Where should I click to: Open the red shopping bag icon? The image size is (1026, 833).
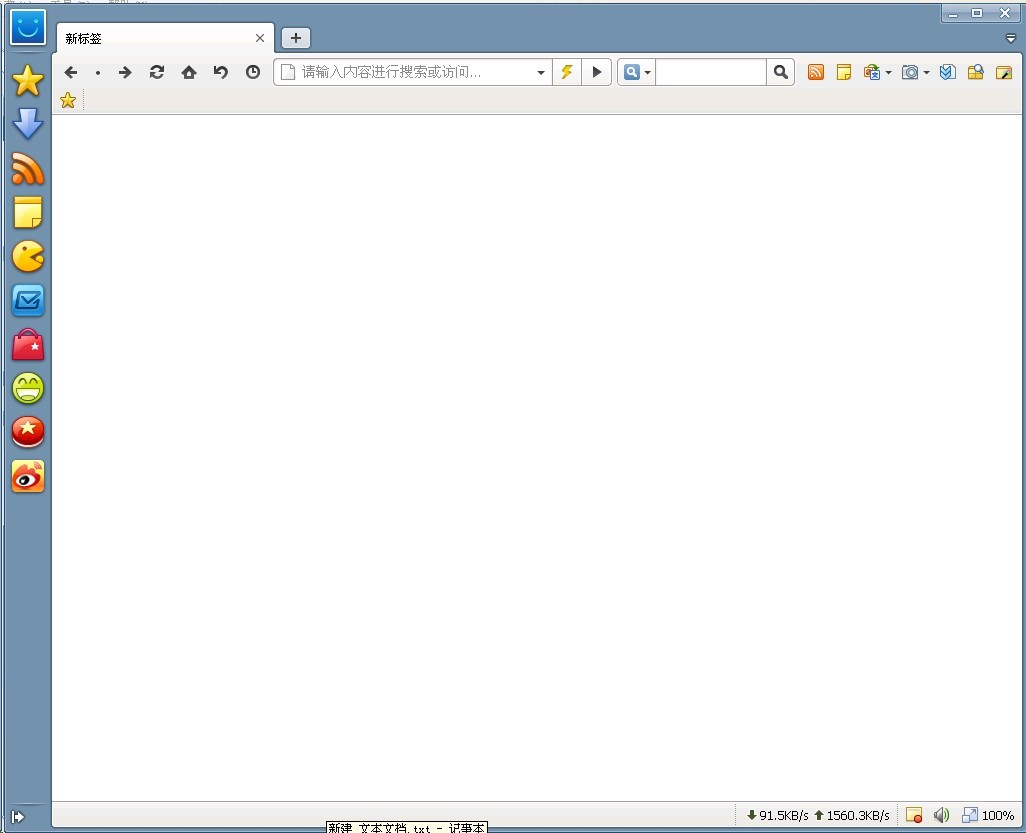point(28,345)
